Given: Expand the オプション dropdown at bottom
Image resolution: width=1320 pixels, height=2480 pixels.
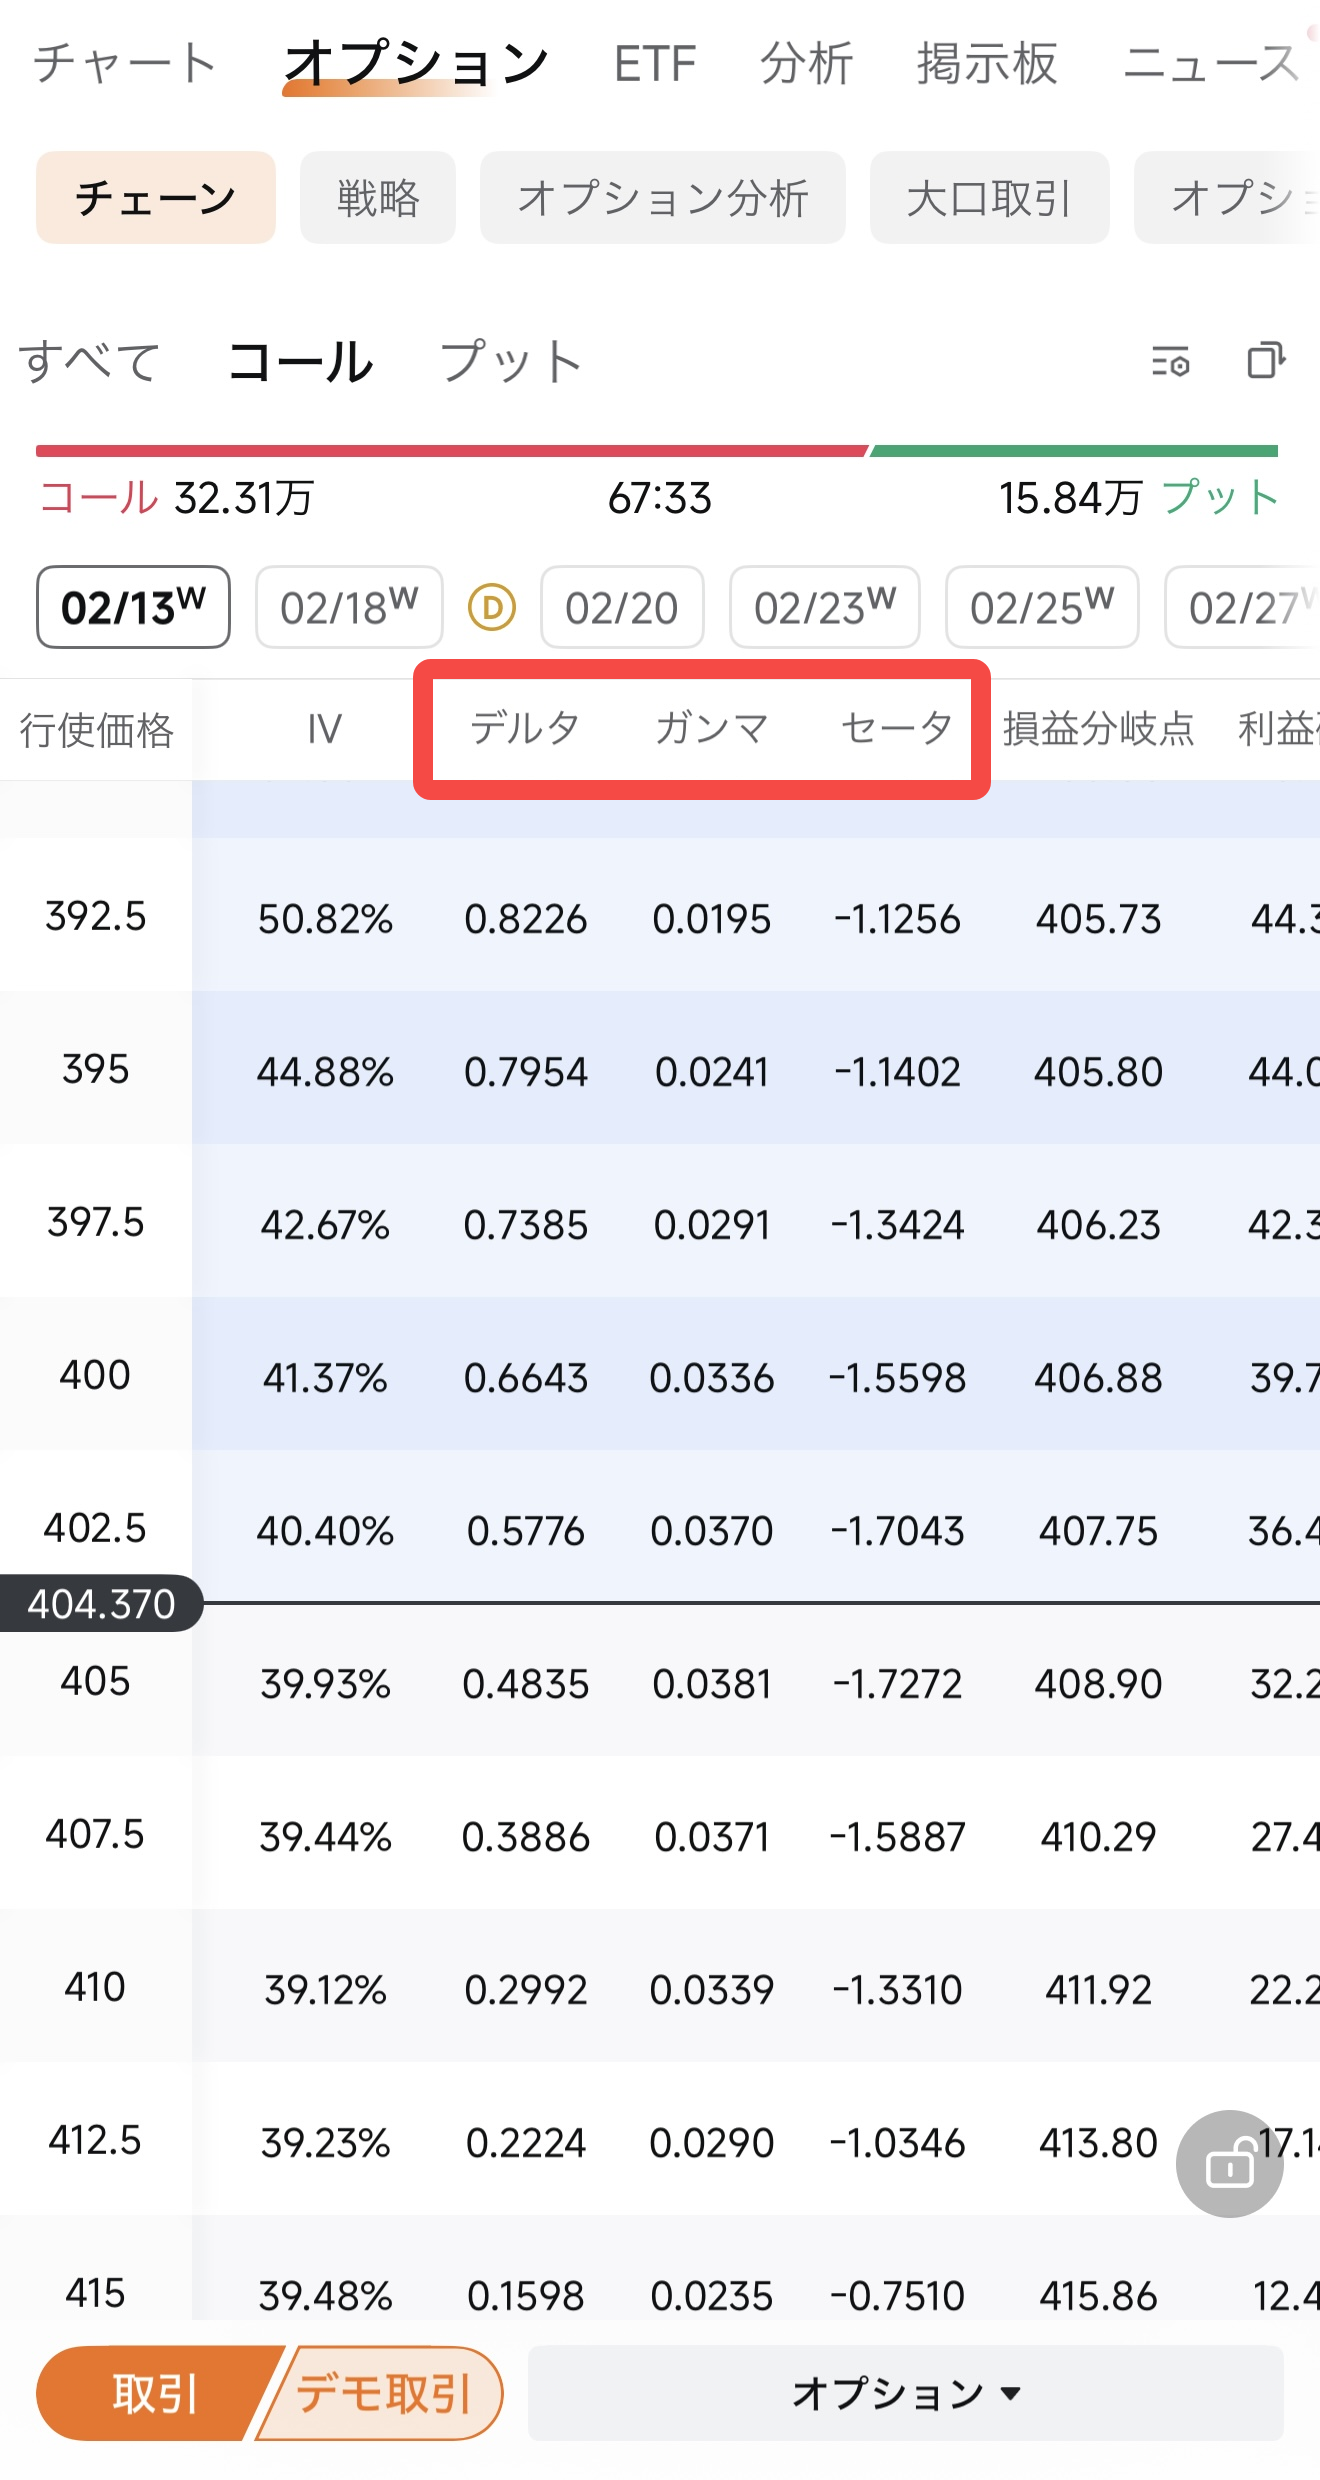Looking at the screenshot, I should 906,2393.
